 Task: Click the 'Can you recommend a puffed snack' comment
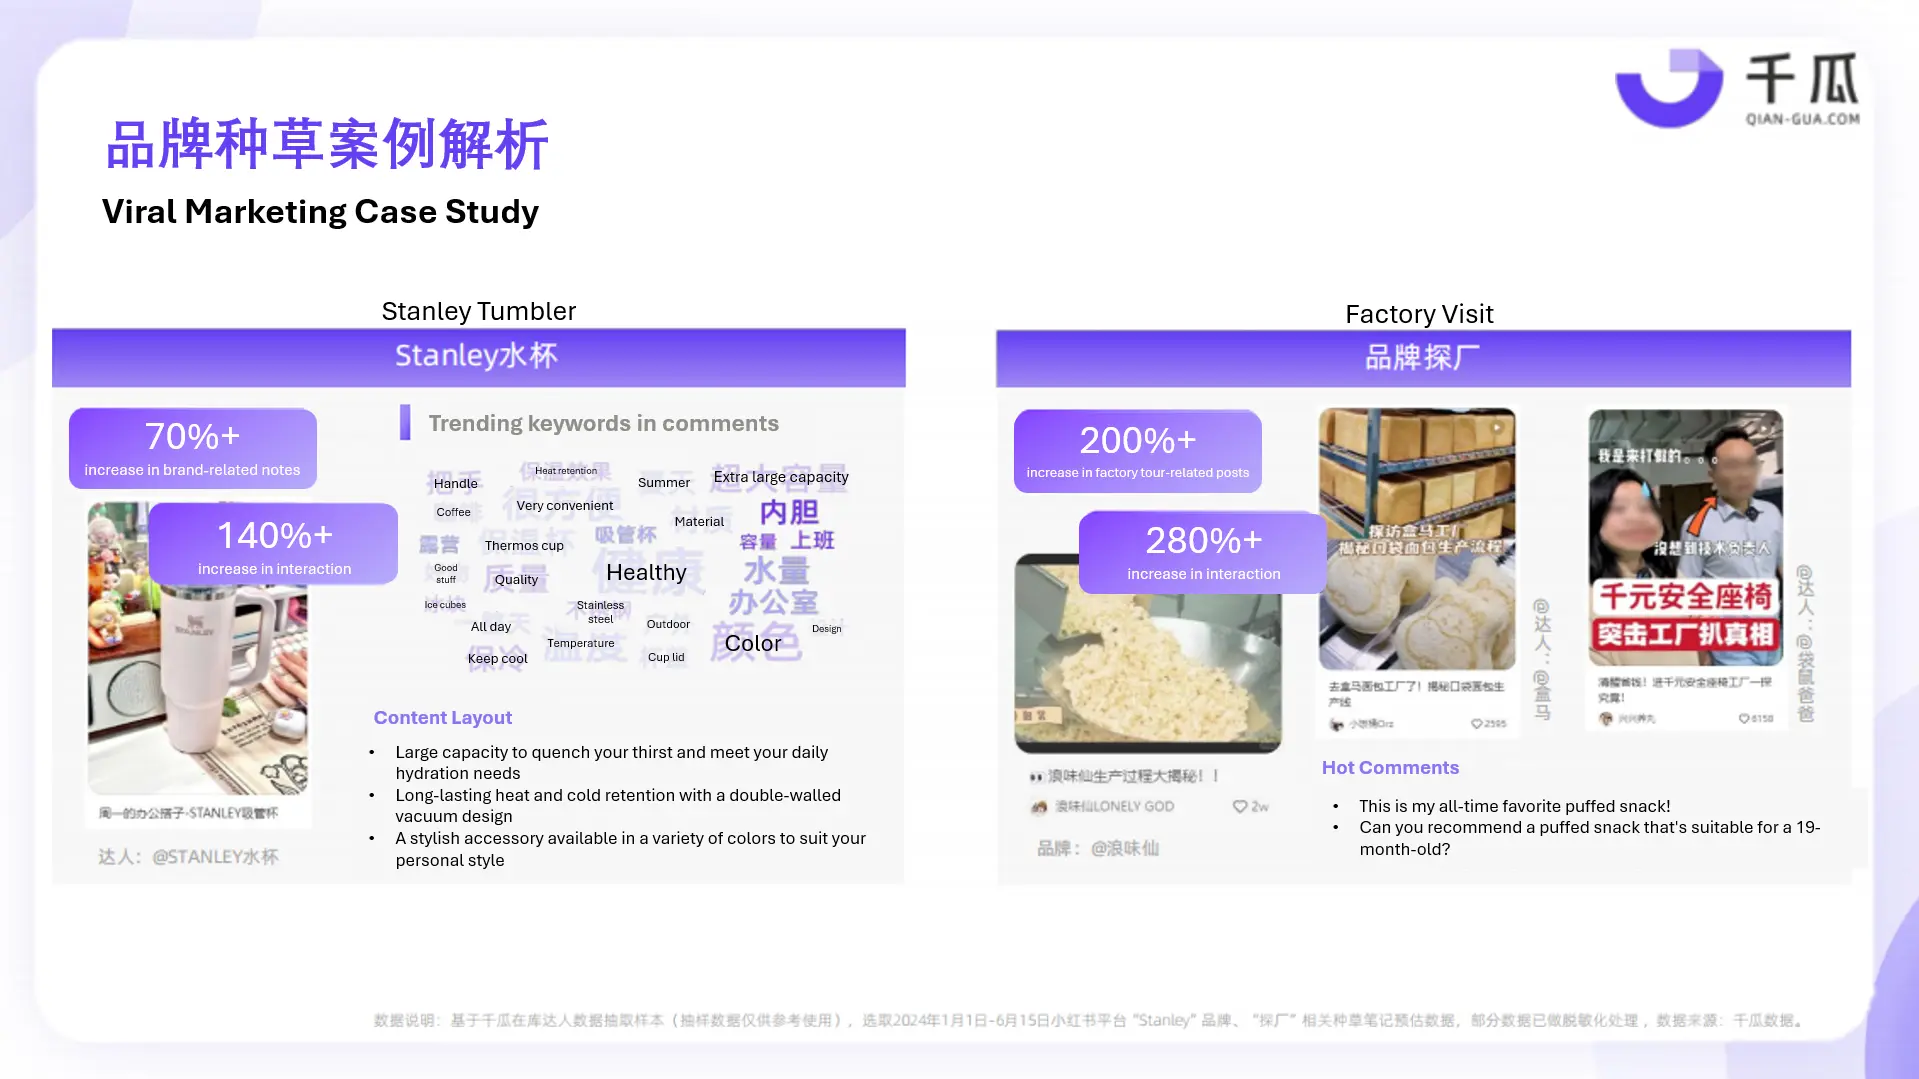[1589, 838]
